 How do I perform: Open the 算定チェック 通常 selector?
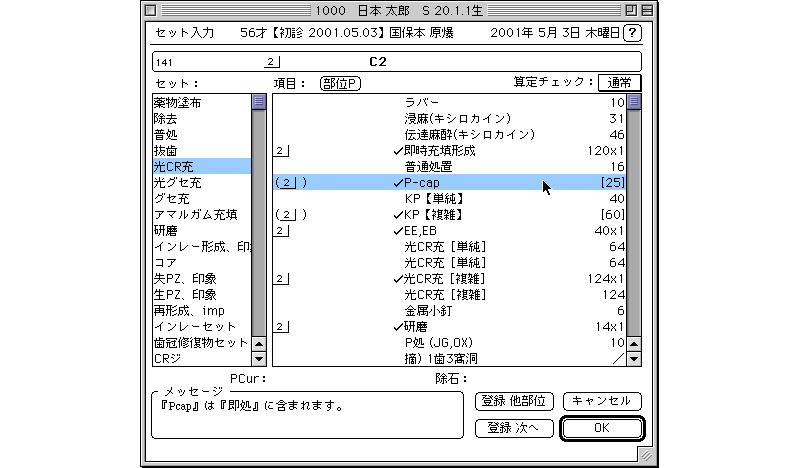620,84
